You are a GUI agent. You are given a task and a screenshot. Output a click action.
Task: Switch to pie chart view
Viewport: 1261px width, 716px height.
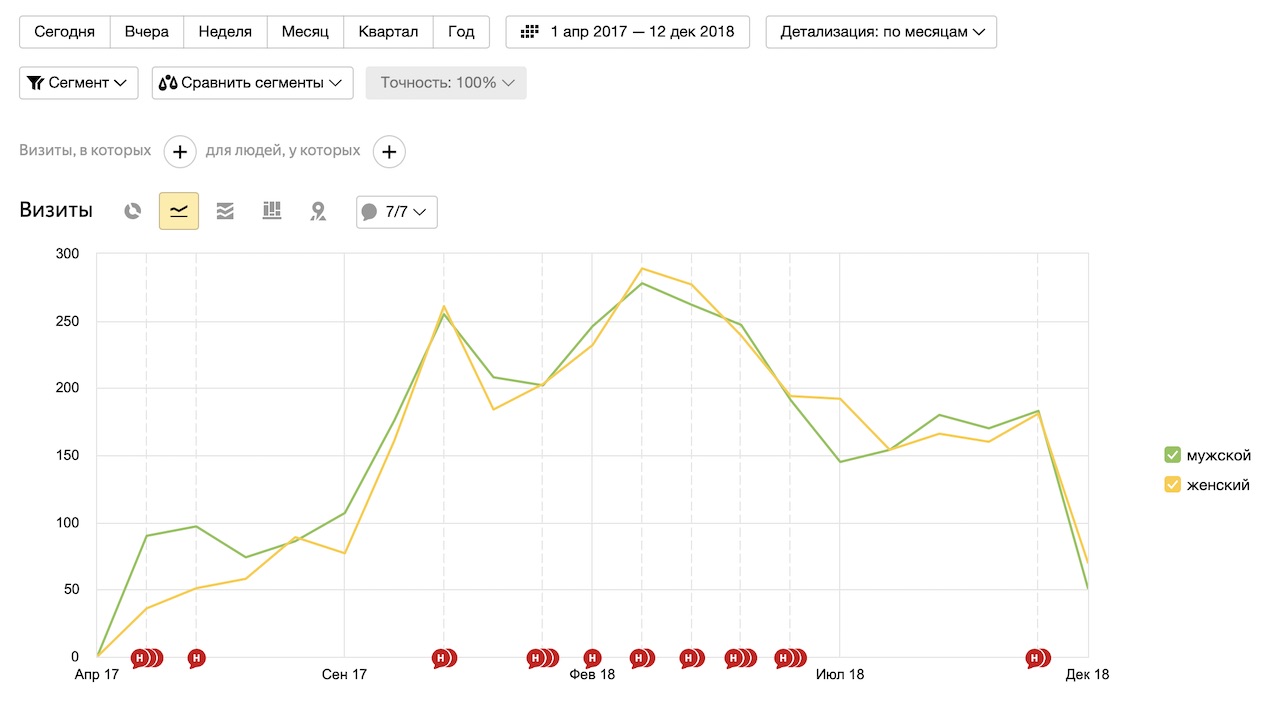click(x=133, y=211)
